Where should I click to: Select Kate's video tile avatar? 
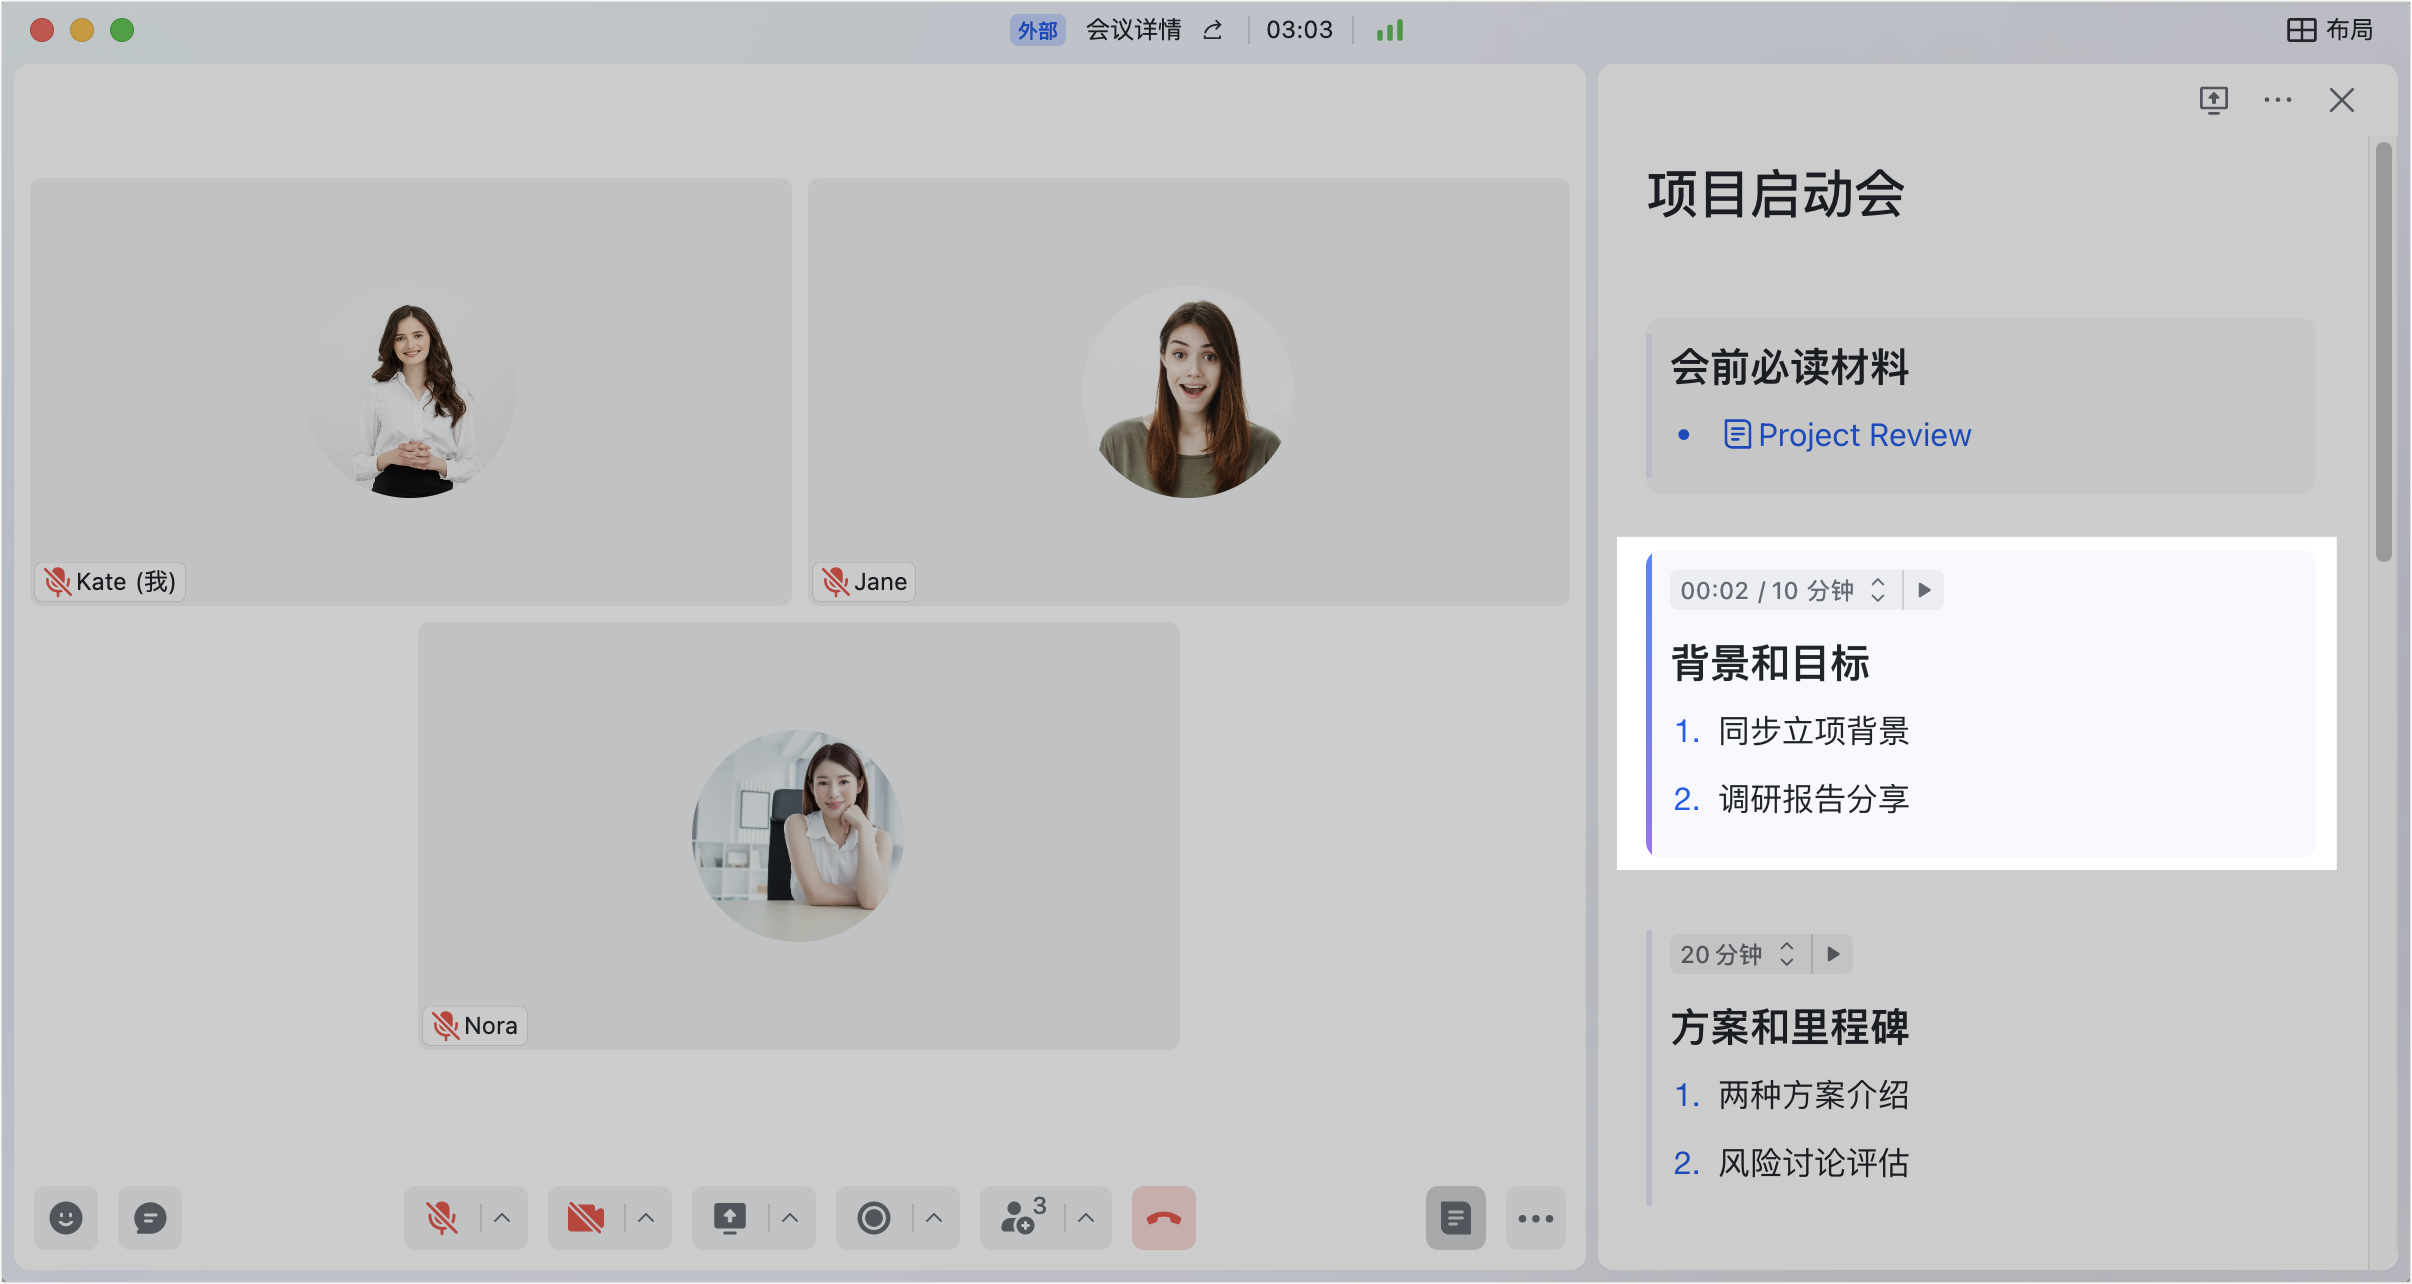click(410, 392)
